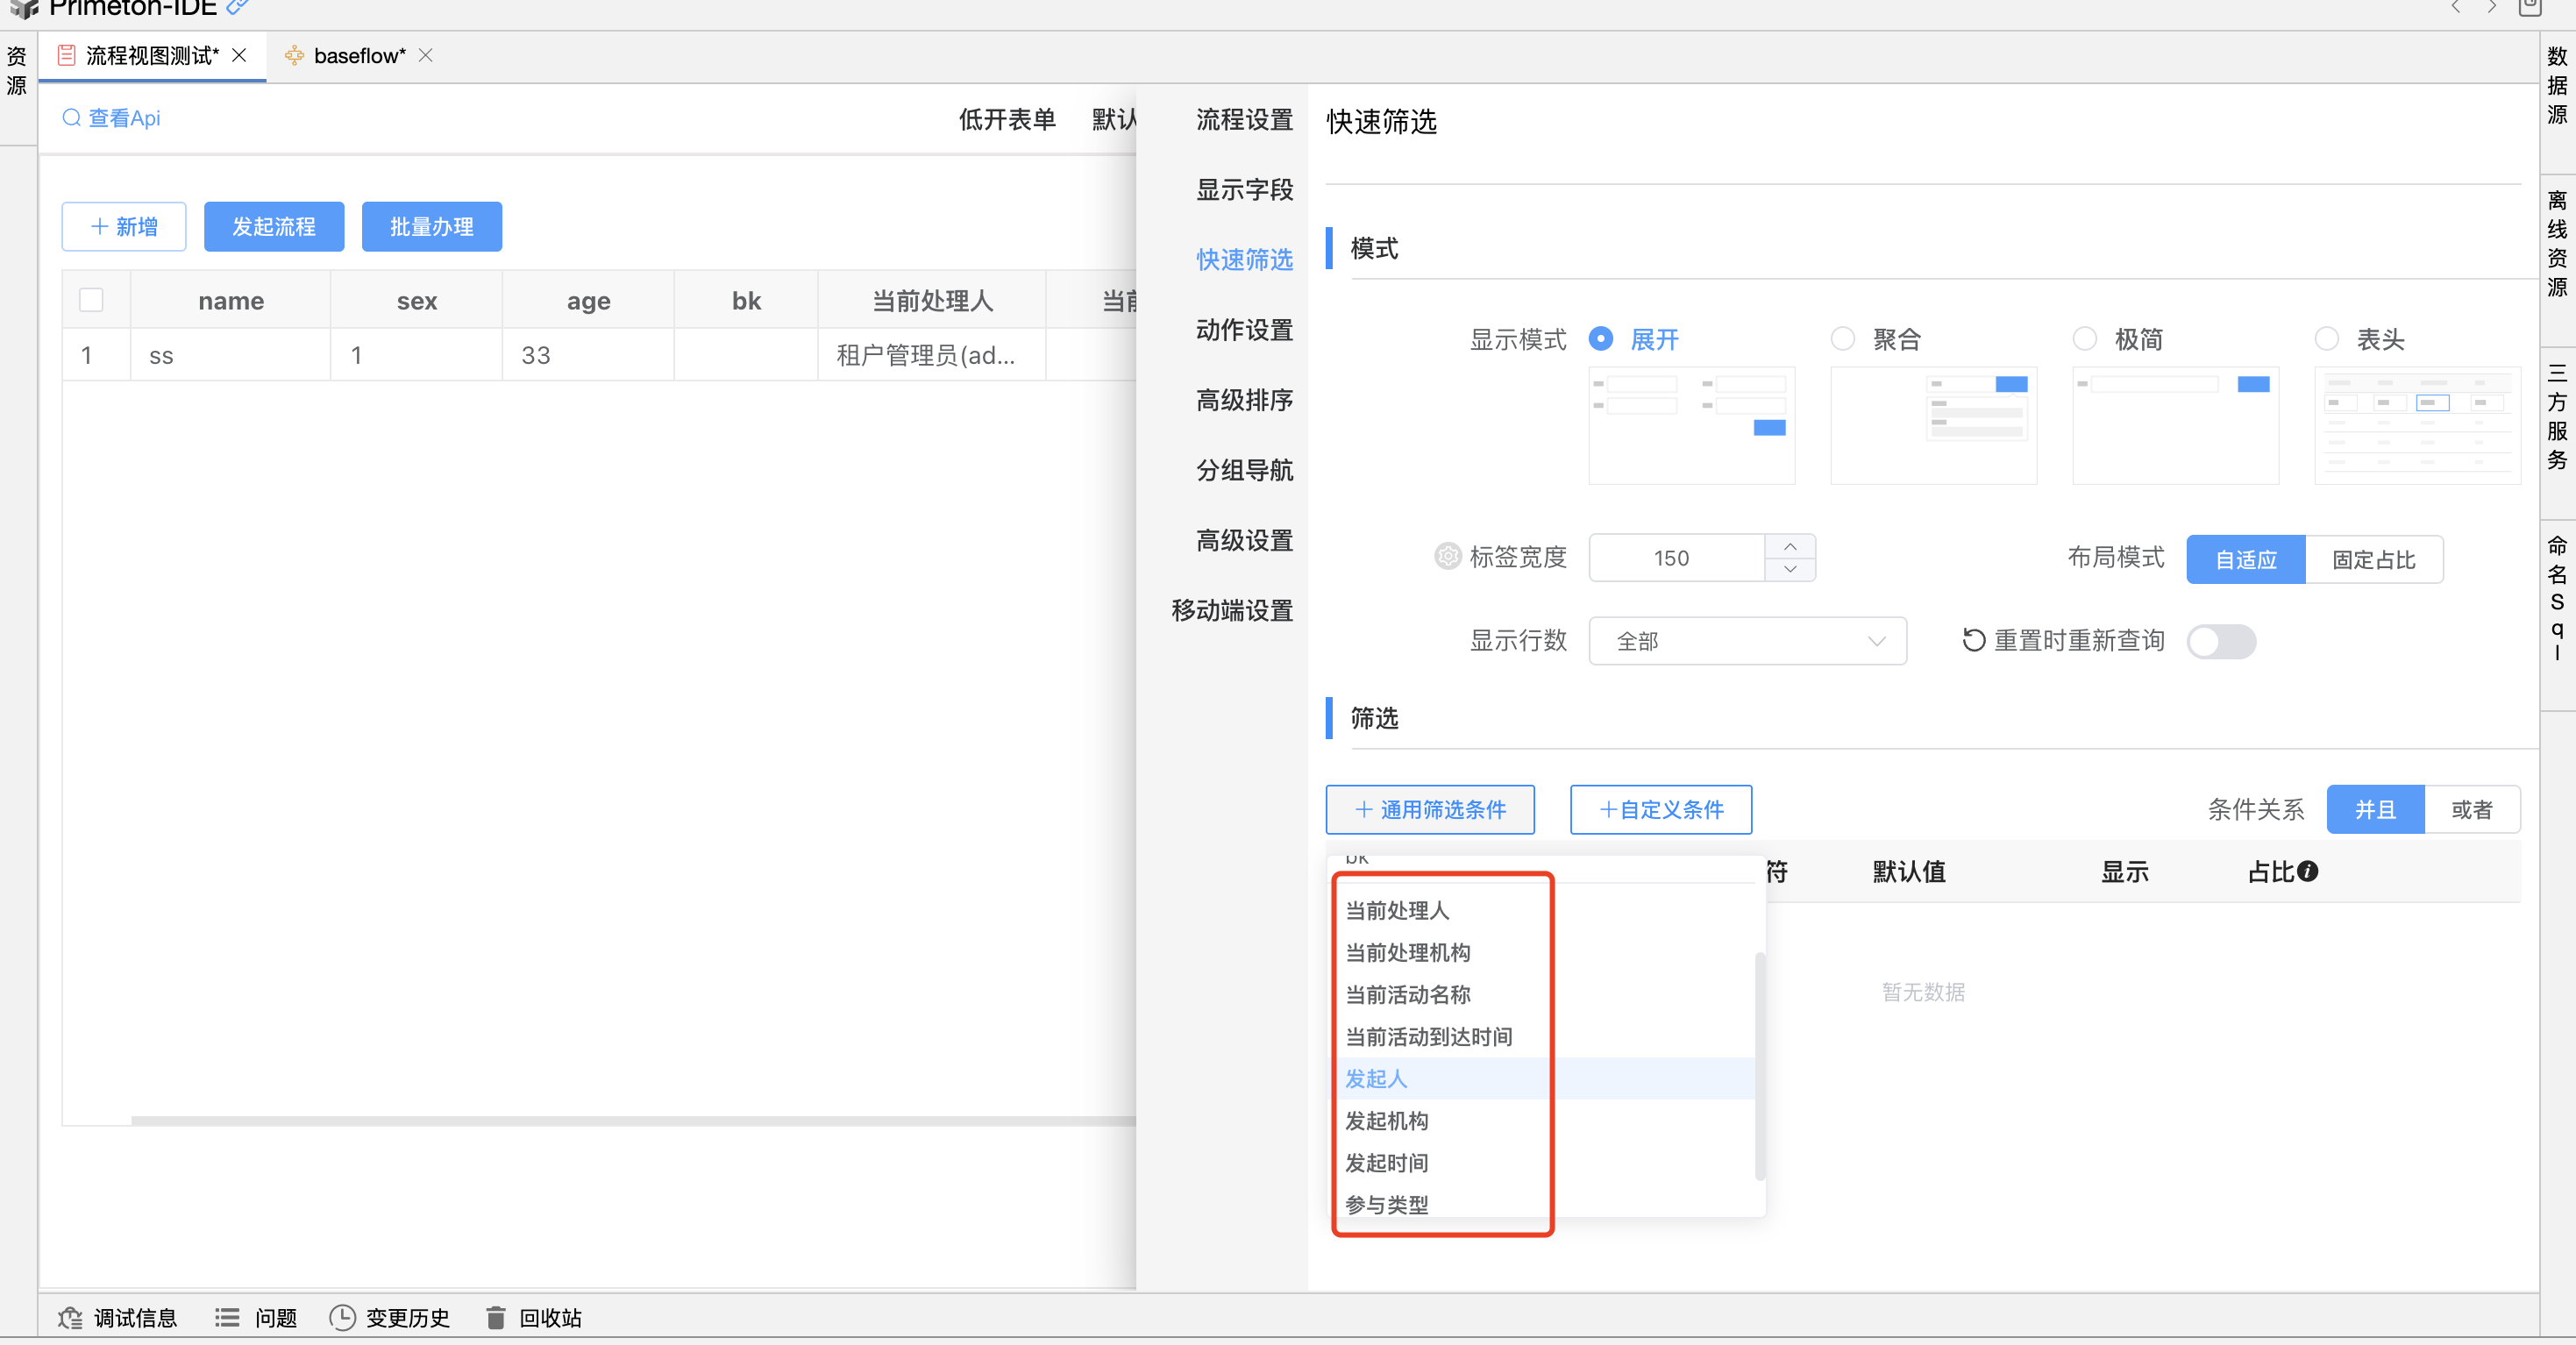Viewport: 2576px width, 1345px height.
Task: Choose 发起机构 from dropdown list
Action: pos(1386,1120)
